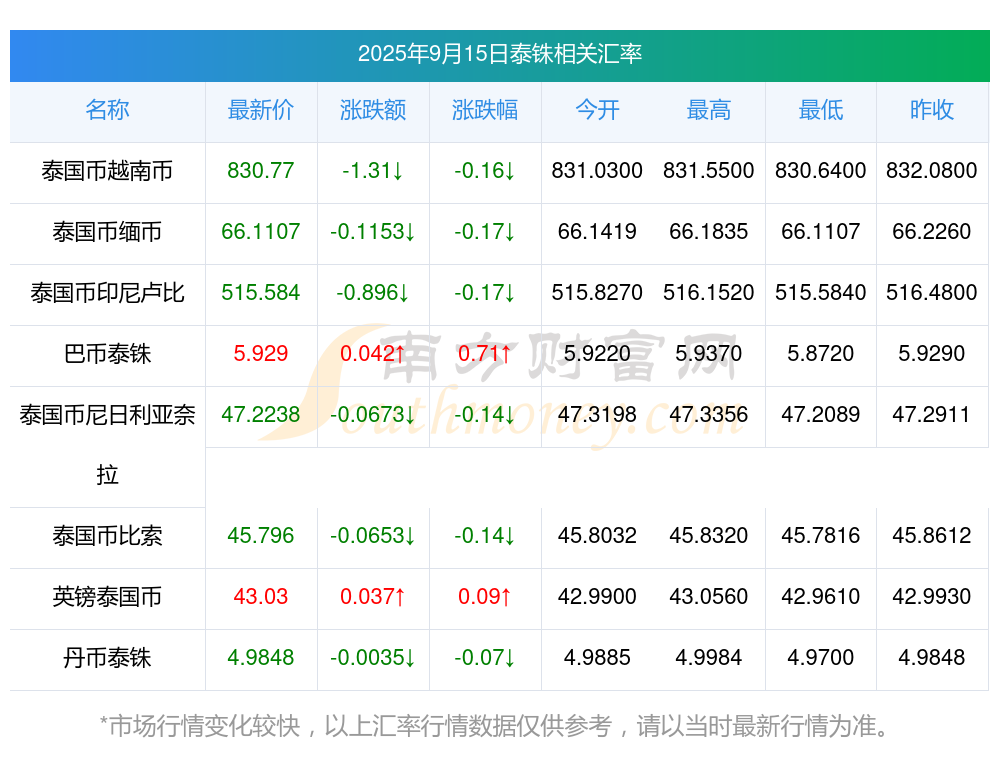Image resolution: width=1000 pixels, height=757 pixels.
Task: Click latest price 45.796
Action: click(261, 536)
